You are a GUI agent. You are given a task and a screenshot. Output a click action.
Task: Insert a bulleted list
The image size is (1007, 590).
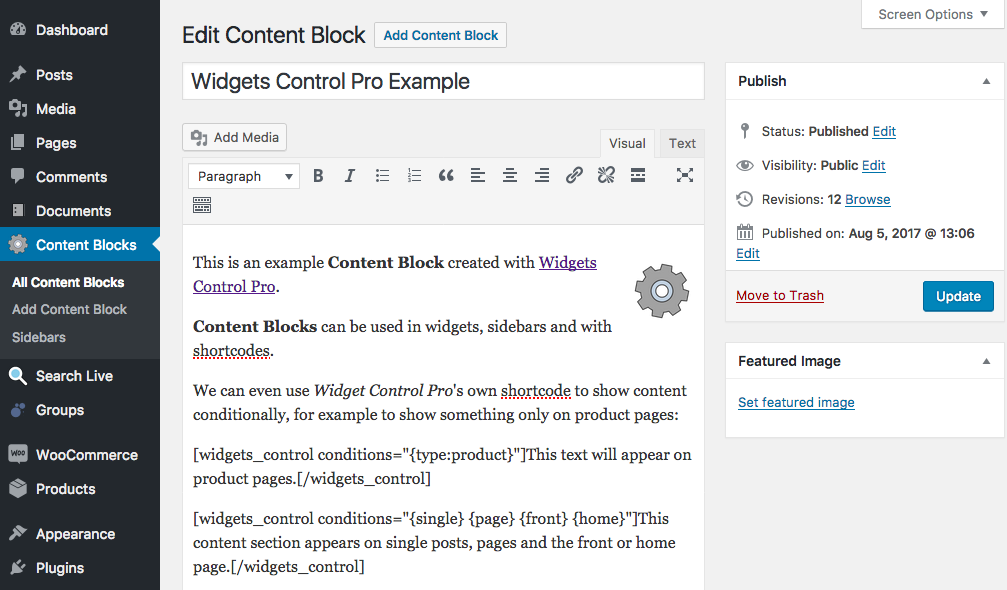[382, 175]
